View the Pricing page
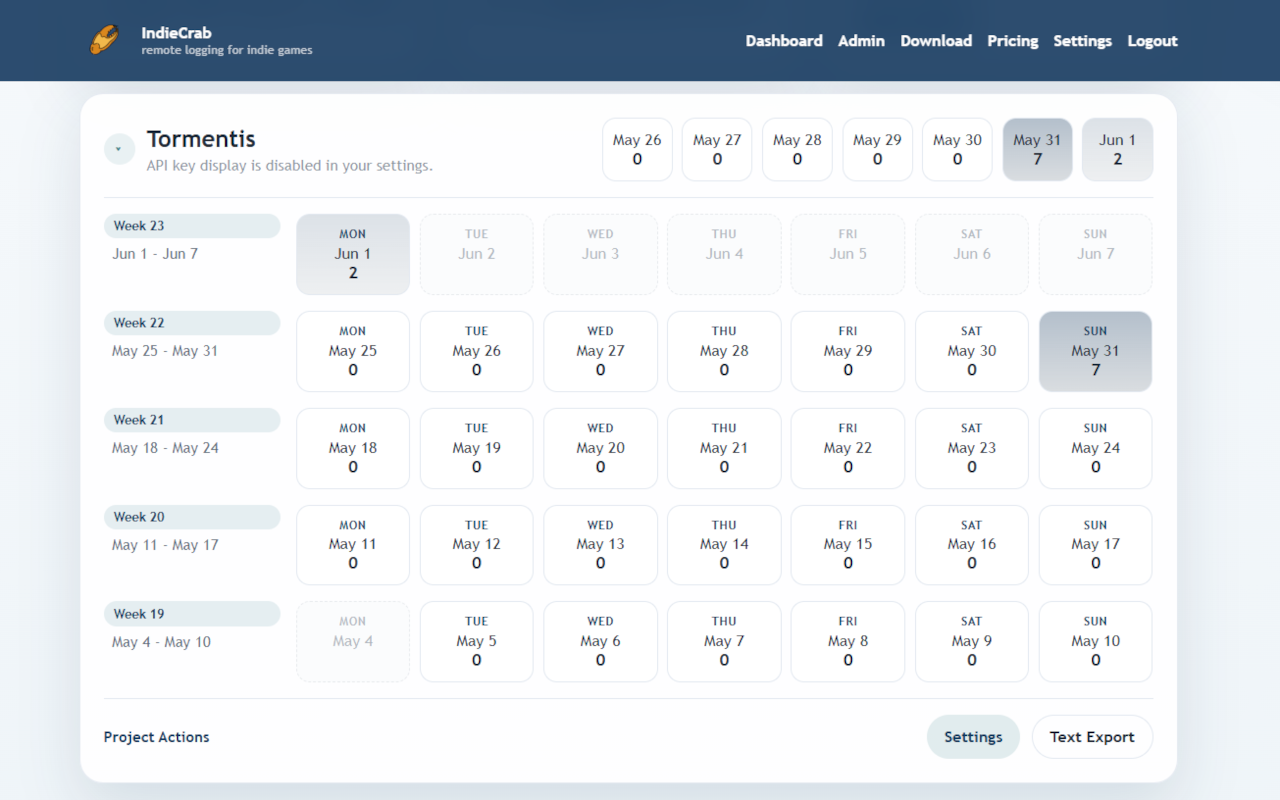Viewport: 1280px width, 800px height. (x=1012, y=41)
